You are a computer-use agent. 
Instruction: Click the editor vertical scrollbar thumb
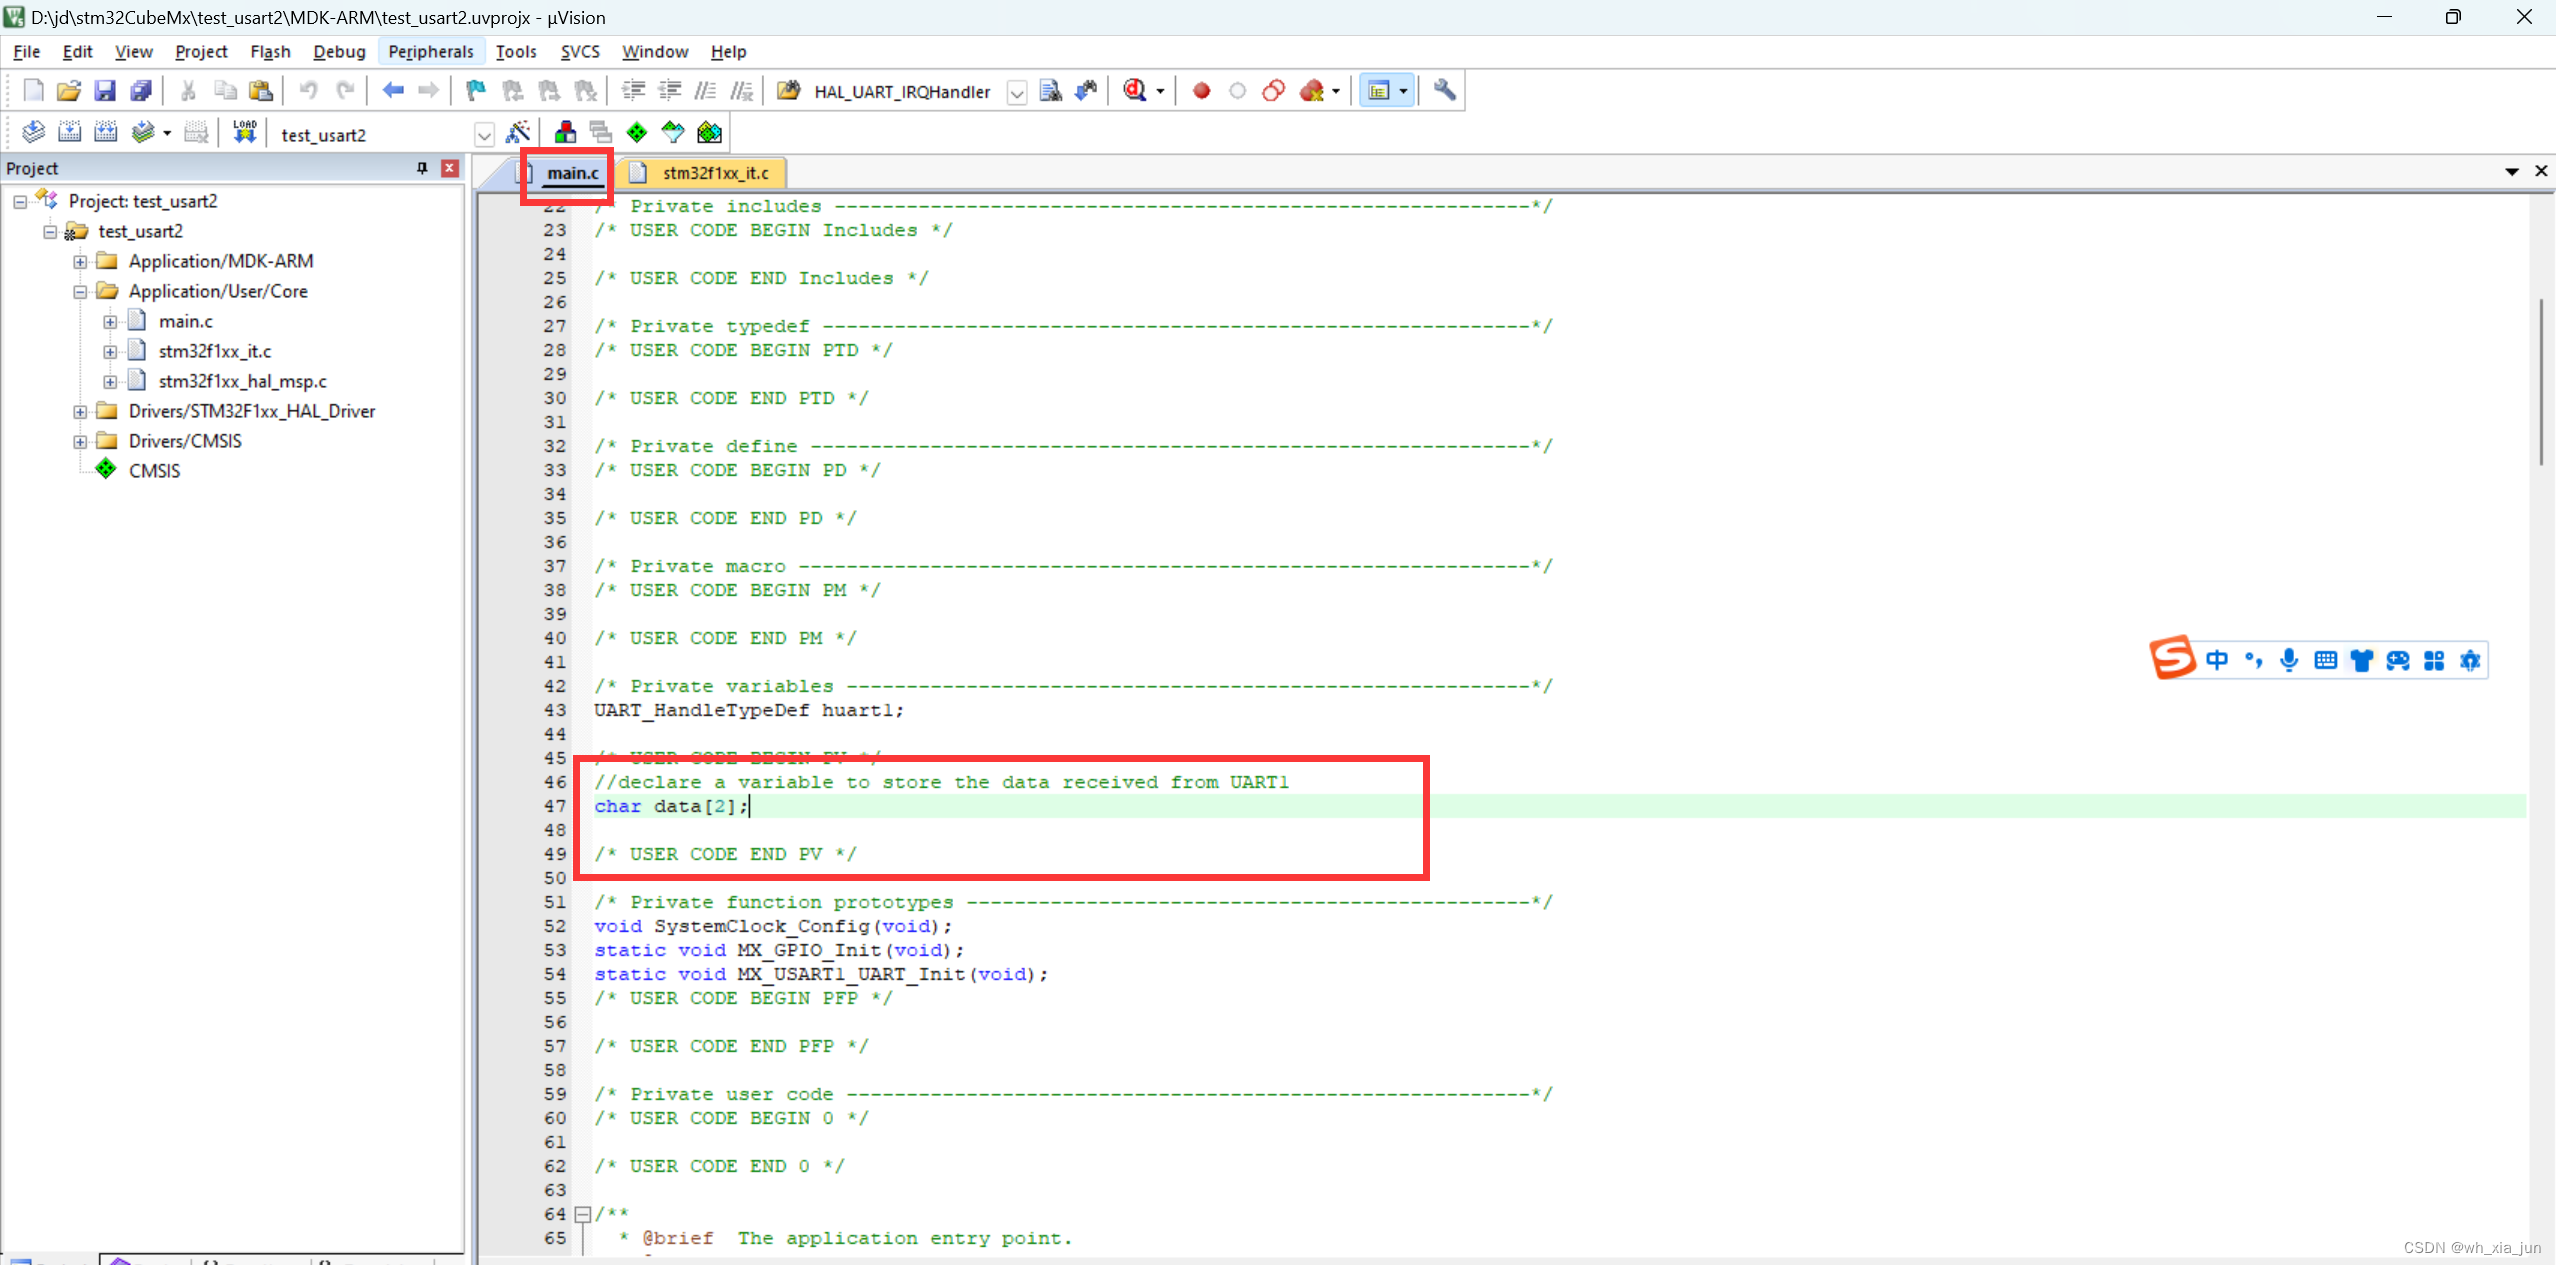[2540, 380]
